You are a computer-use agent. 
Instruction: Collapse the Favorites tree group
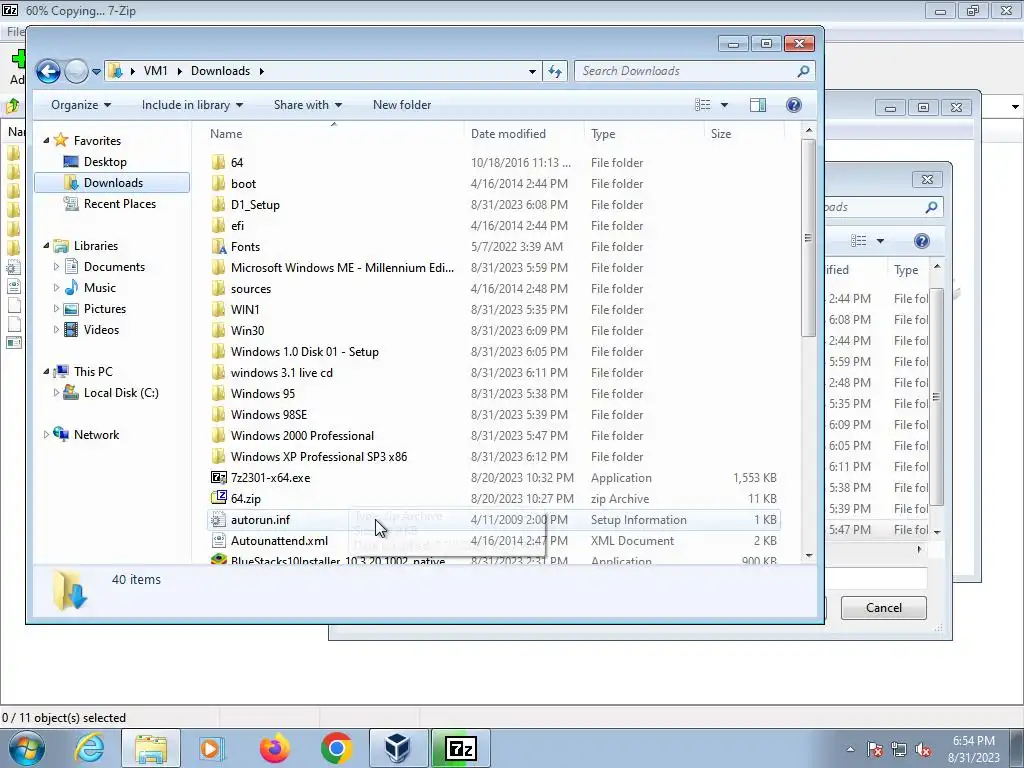46,140
